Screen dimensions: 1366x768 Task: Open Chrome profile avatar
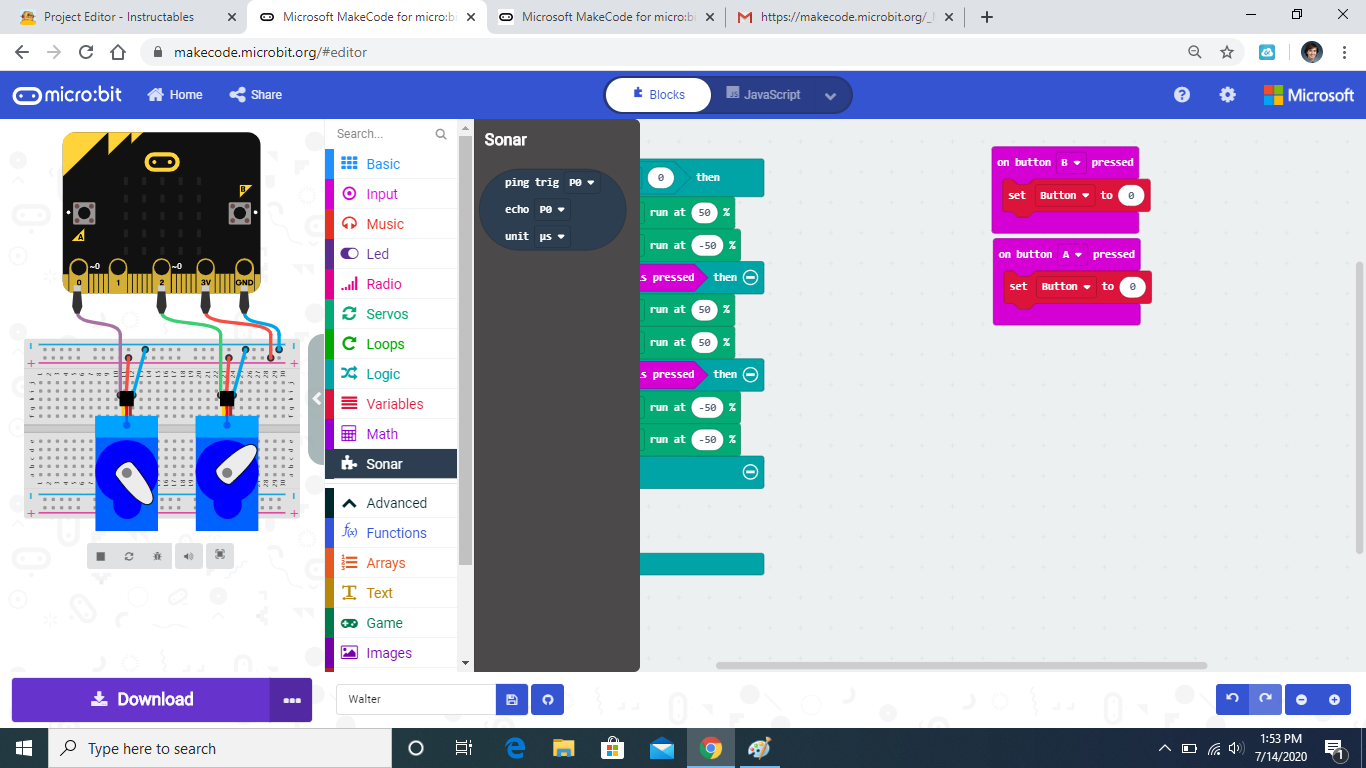1312,52
